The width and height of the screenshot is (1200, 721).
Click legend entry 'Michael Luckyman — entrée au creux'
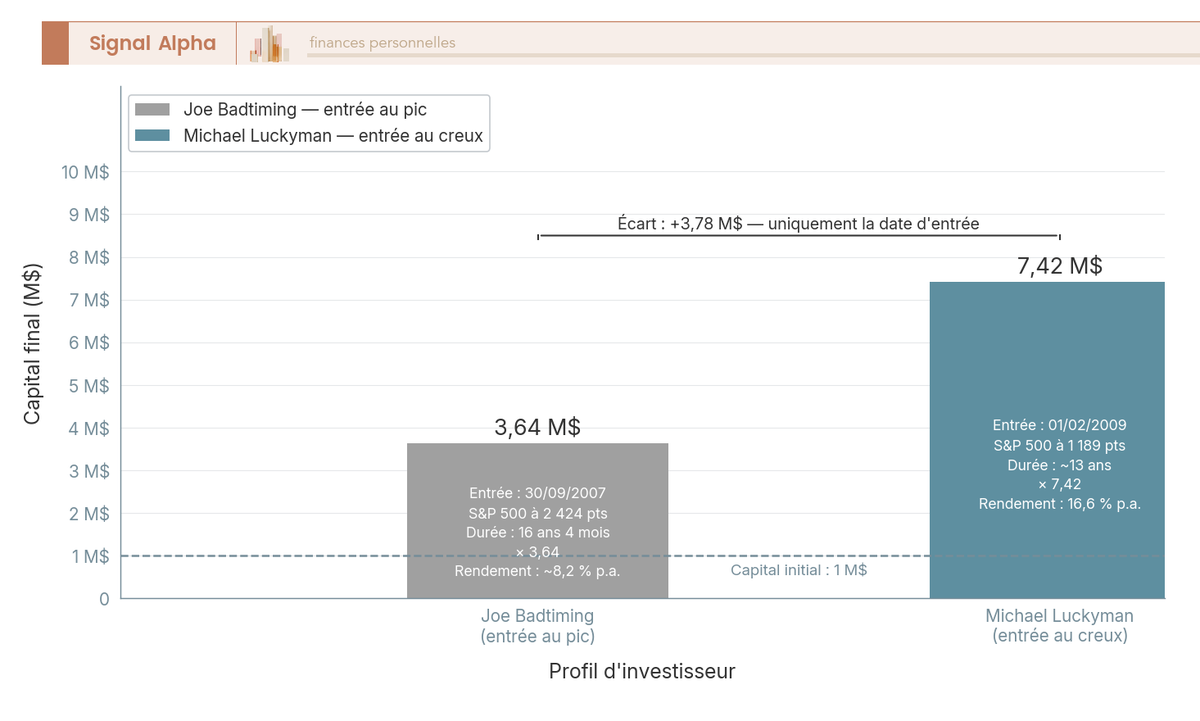click(x=333, y=136)
